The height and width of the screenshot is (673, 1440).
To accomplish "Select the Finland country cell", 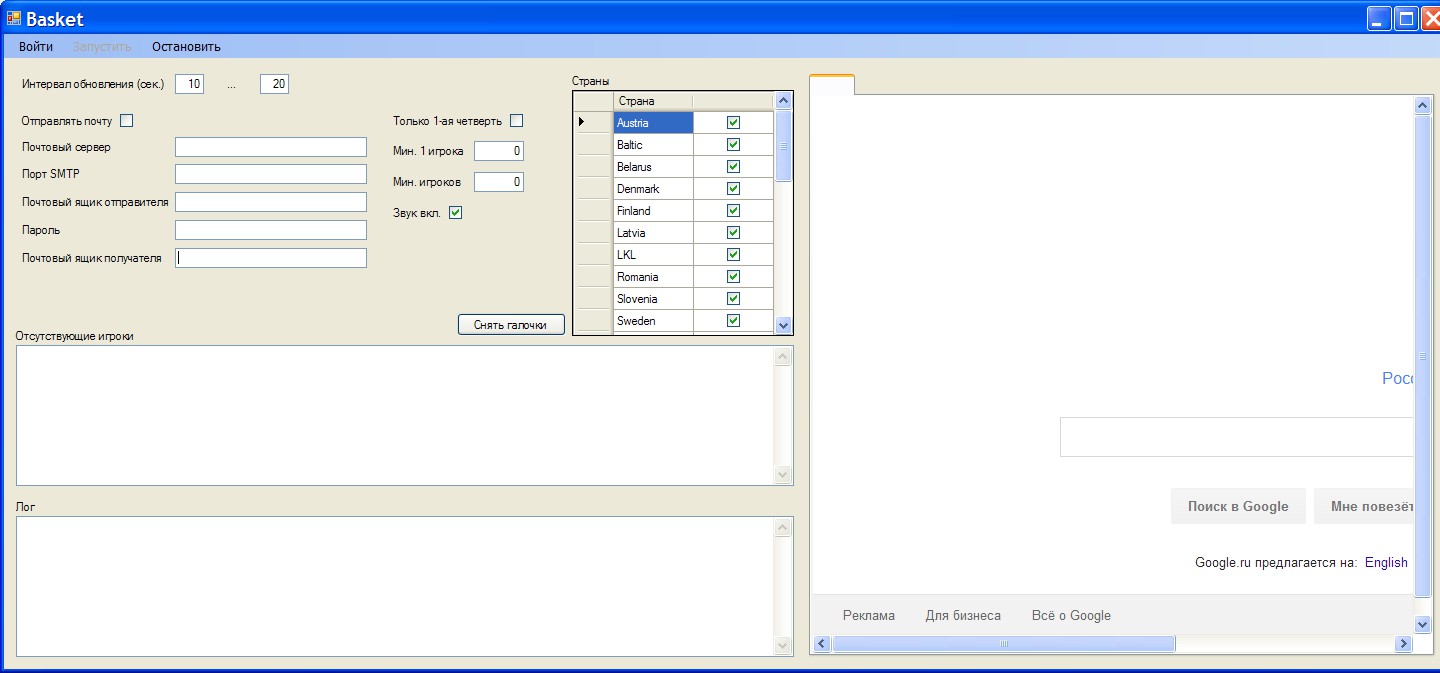I will click(x=653, y=211).
